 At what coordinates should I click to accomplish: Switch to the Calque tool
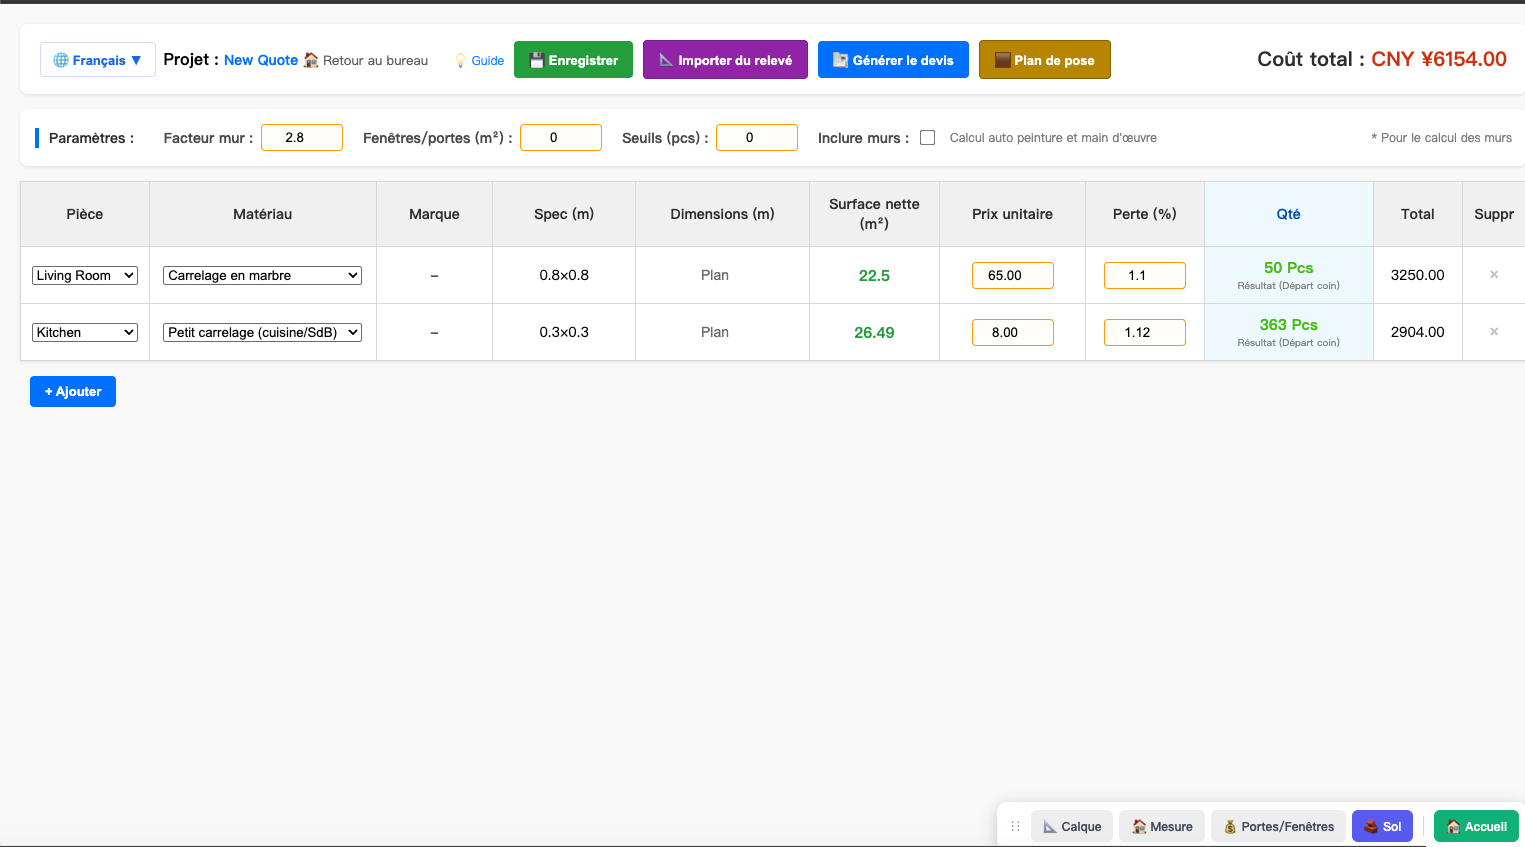pos(1072,827)
